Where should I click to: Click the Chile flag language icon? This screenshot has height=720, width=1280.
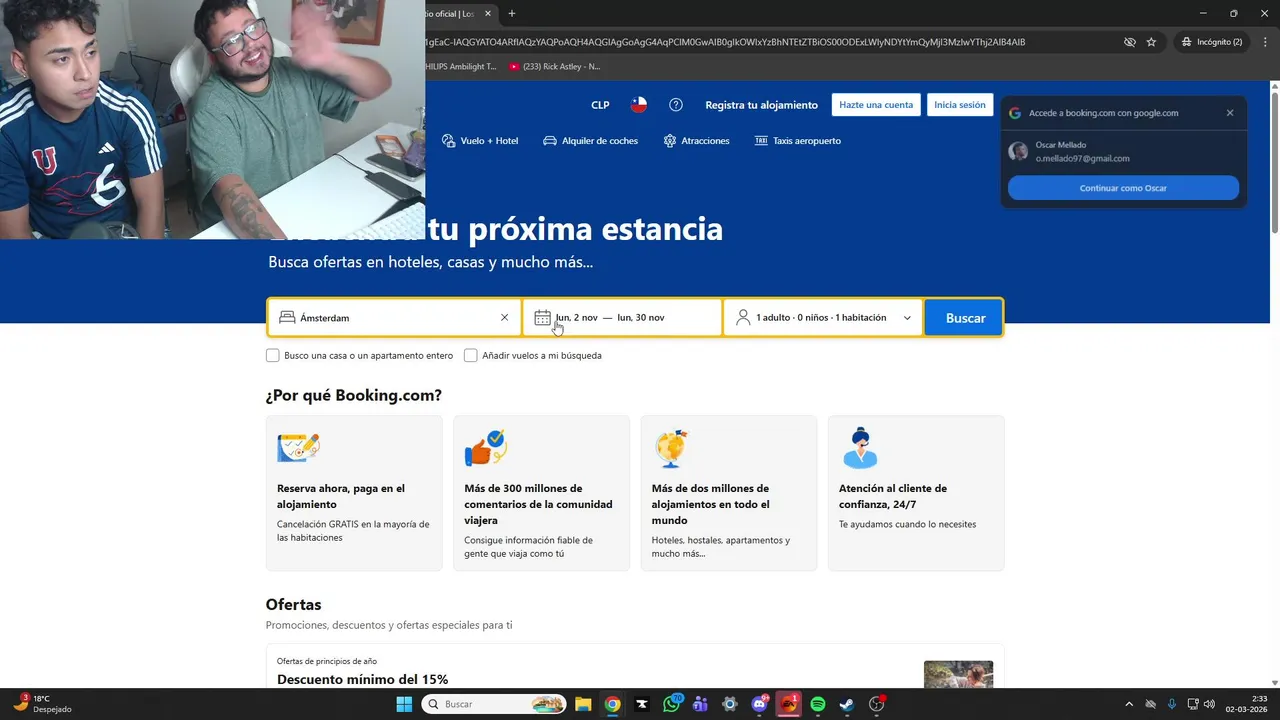coord(639,105)
